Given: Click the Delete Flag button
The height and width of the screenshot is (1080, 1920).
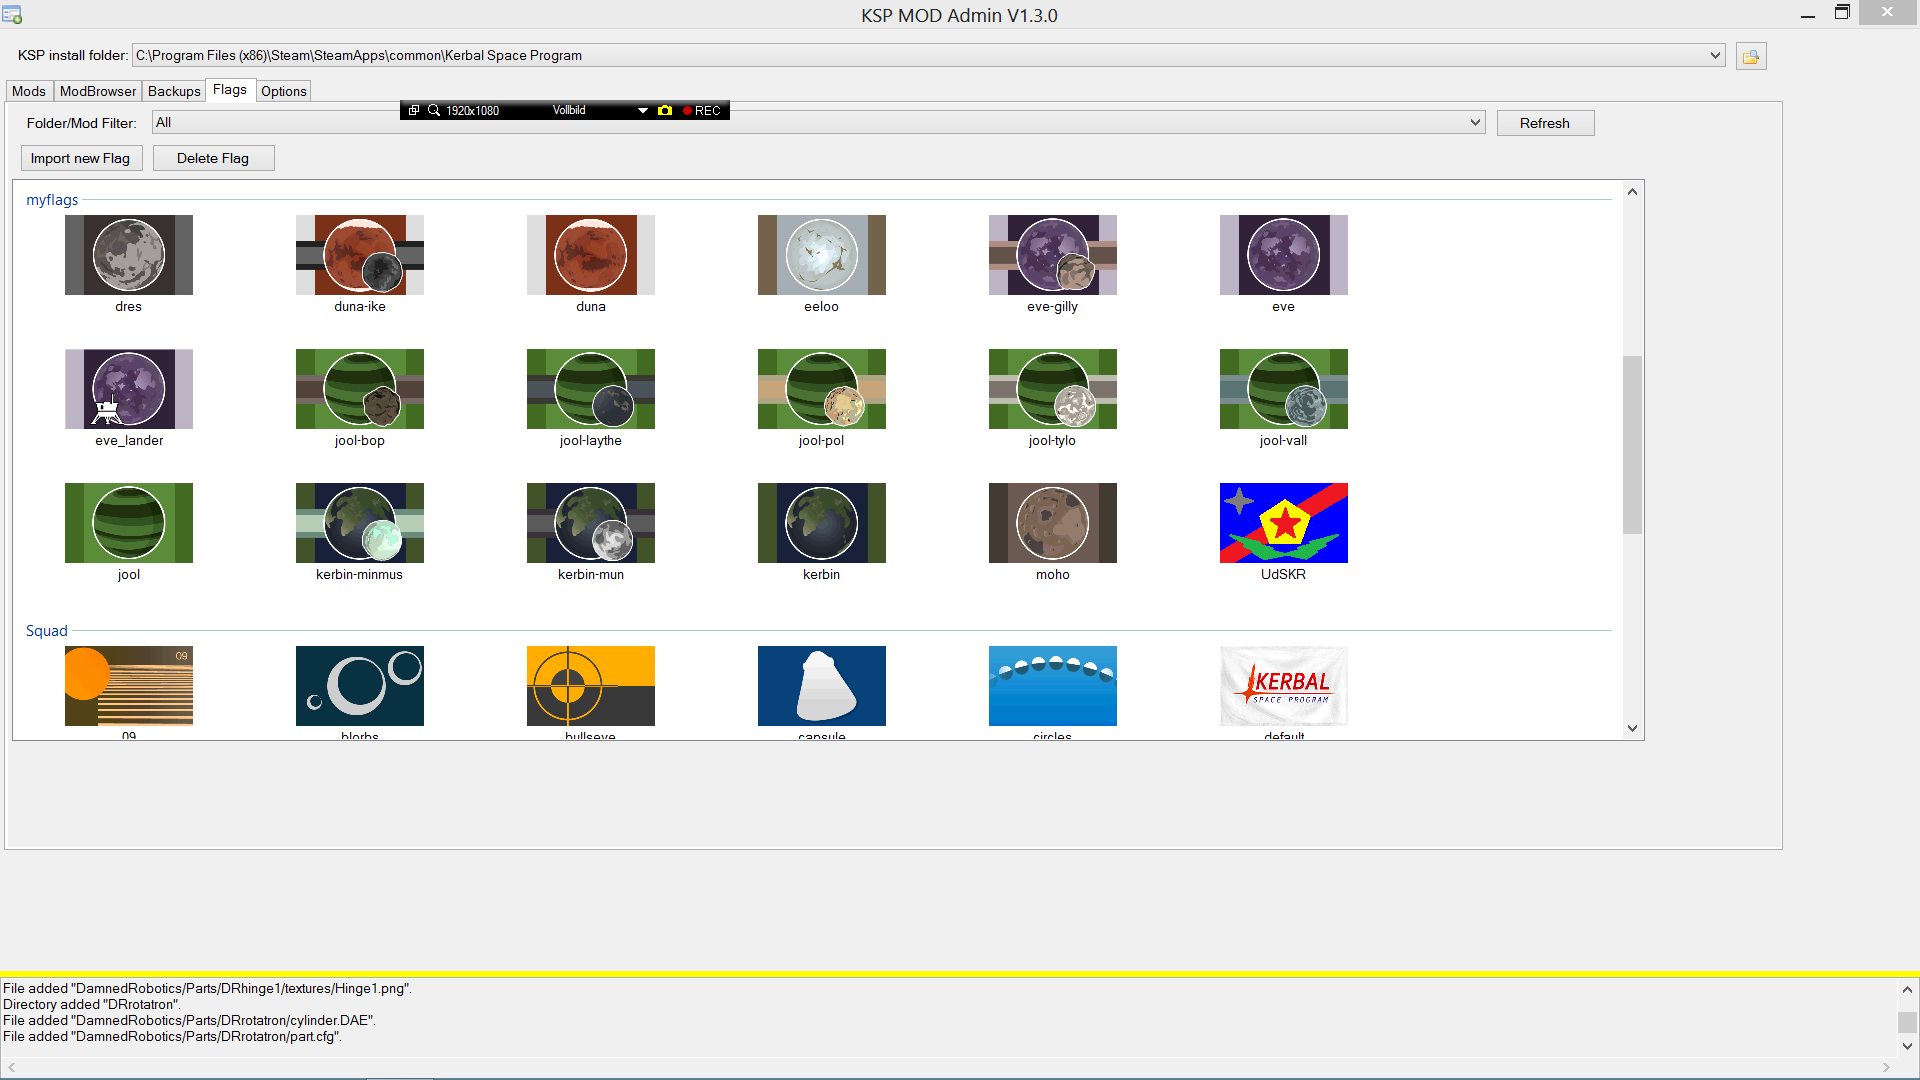Looking at the screenshot, I should click(x=213, y=158).
